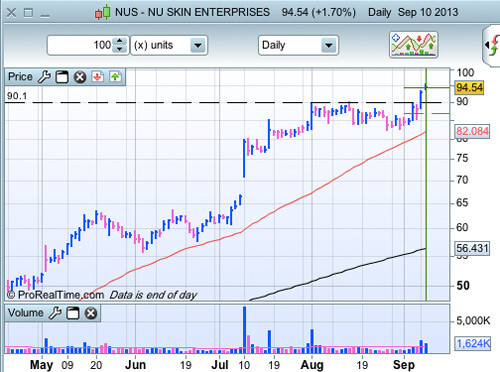Image resolution: width=500 pixels, height=372 pixels.
Task: Click the Aug label on time axis
Action: [312, 365]
